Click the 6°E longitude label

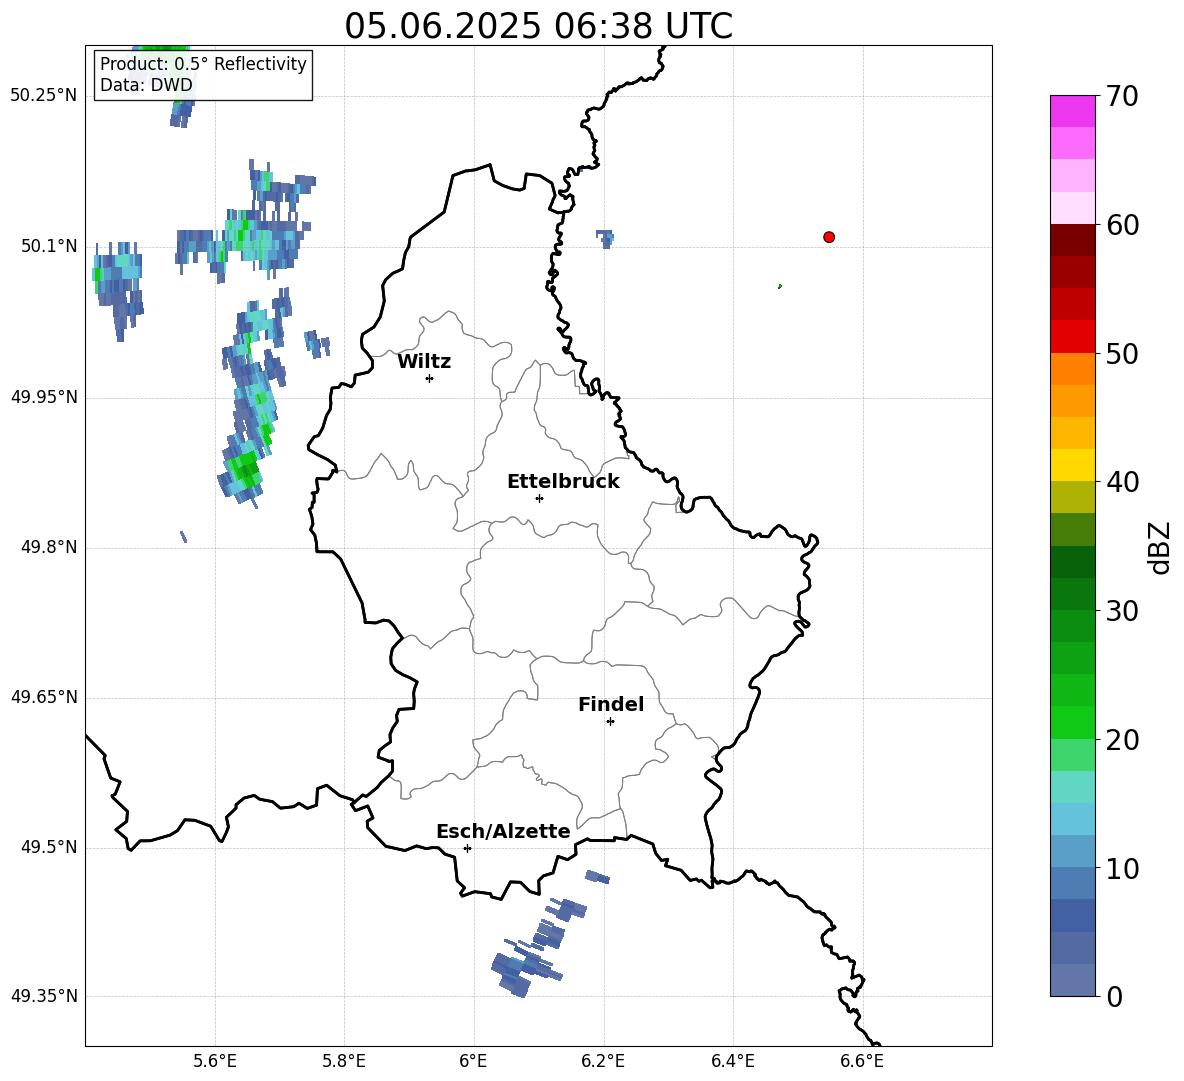point(473,1061)
